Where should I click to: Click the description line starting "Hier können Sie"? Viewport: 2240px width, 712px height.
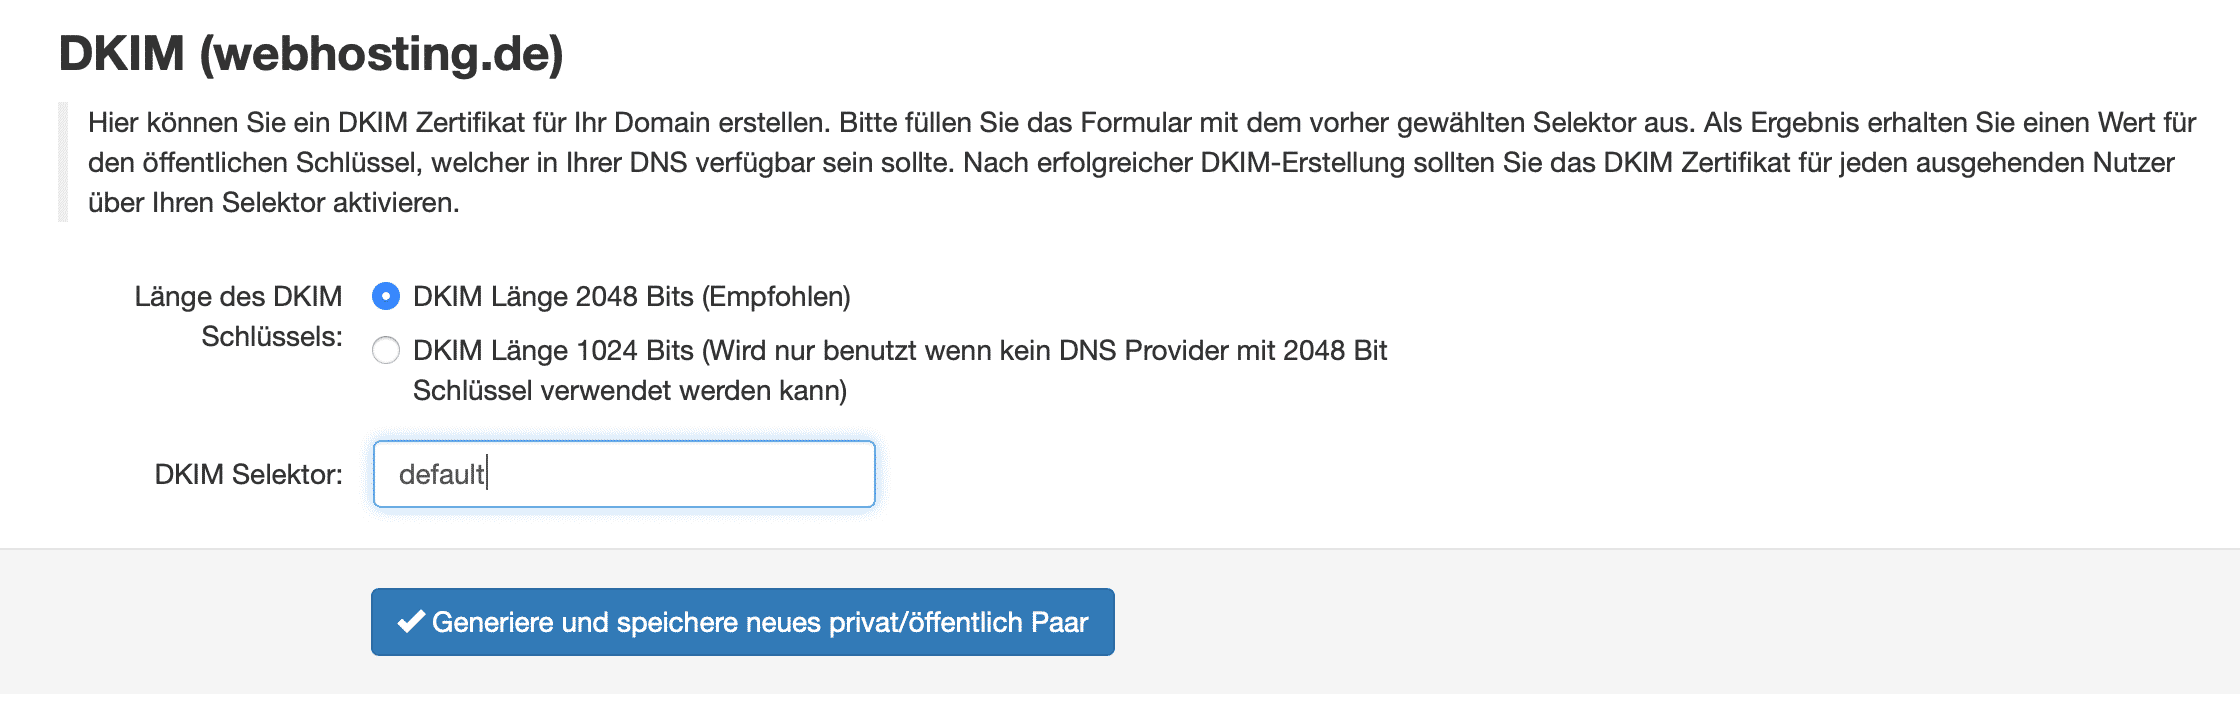1141,123
